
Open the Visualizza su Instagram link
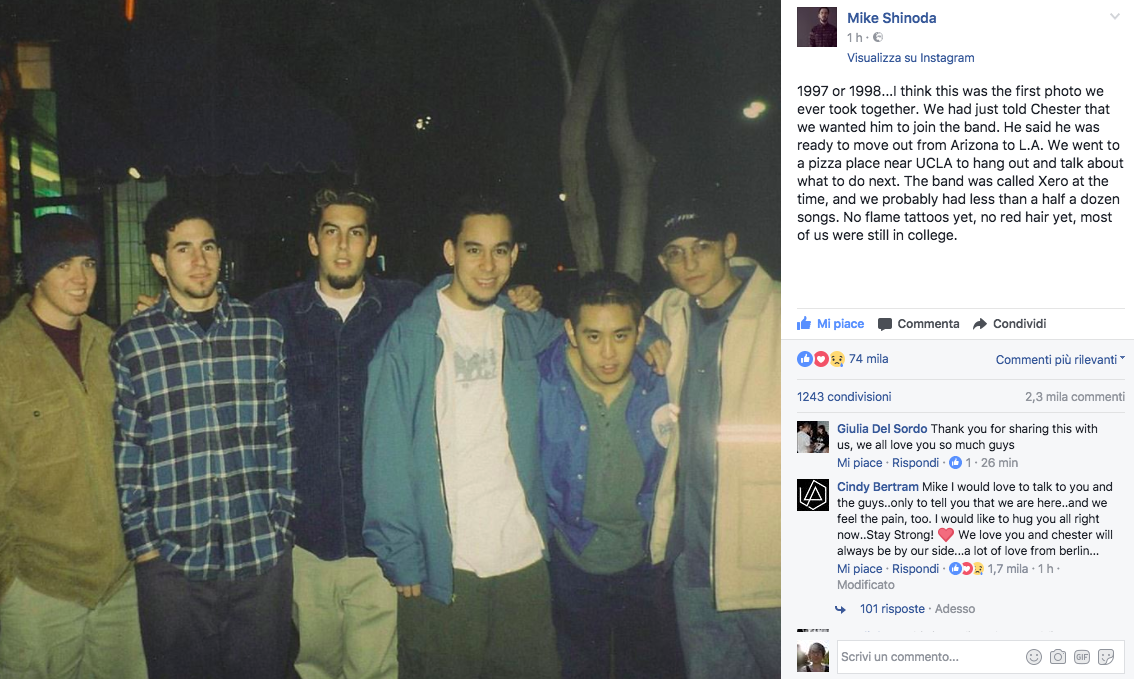(x=911, y=58)
